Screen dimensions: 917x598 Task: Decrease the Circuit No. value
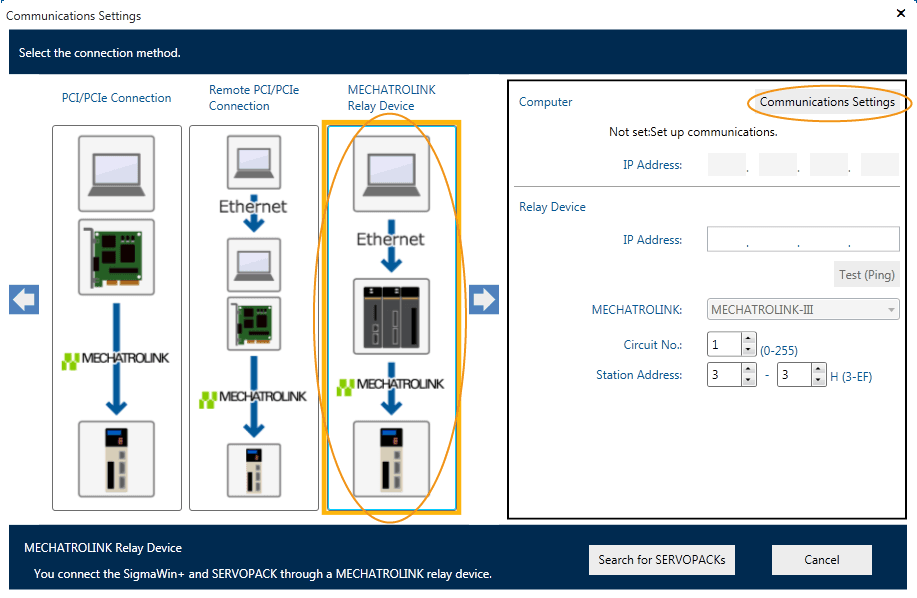(x=749, y=350)
